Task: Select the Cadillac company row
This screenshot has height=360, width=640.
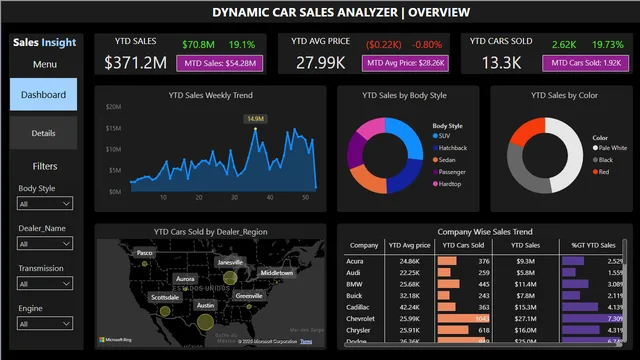Action: point(483,307)
